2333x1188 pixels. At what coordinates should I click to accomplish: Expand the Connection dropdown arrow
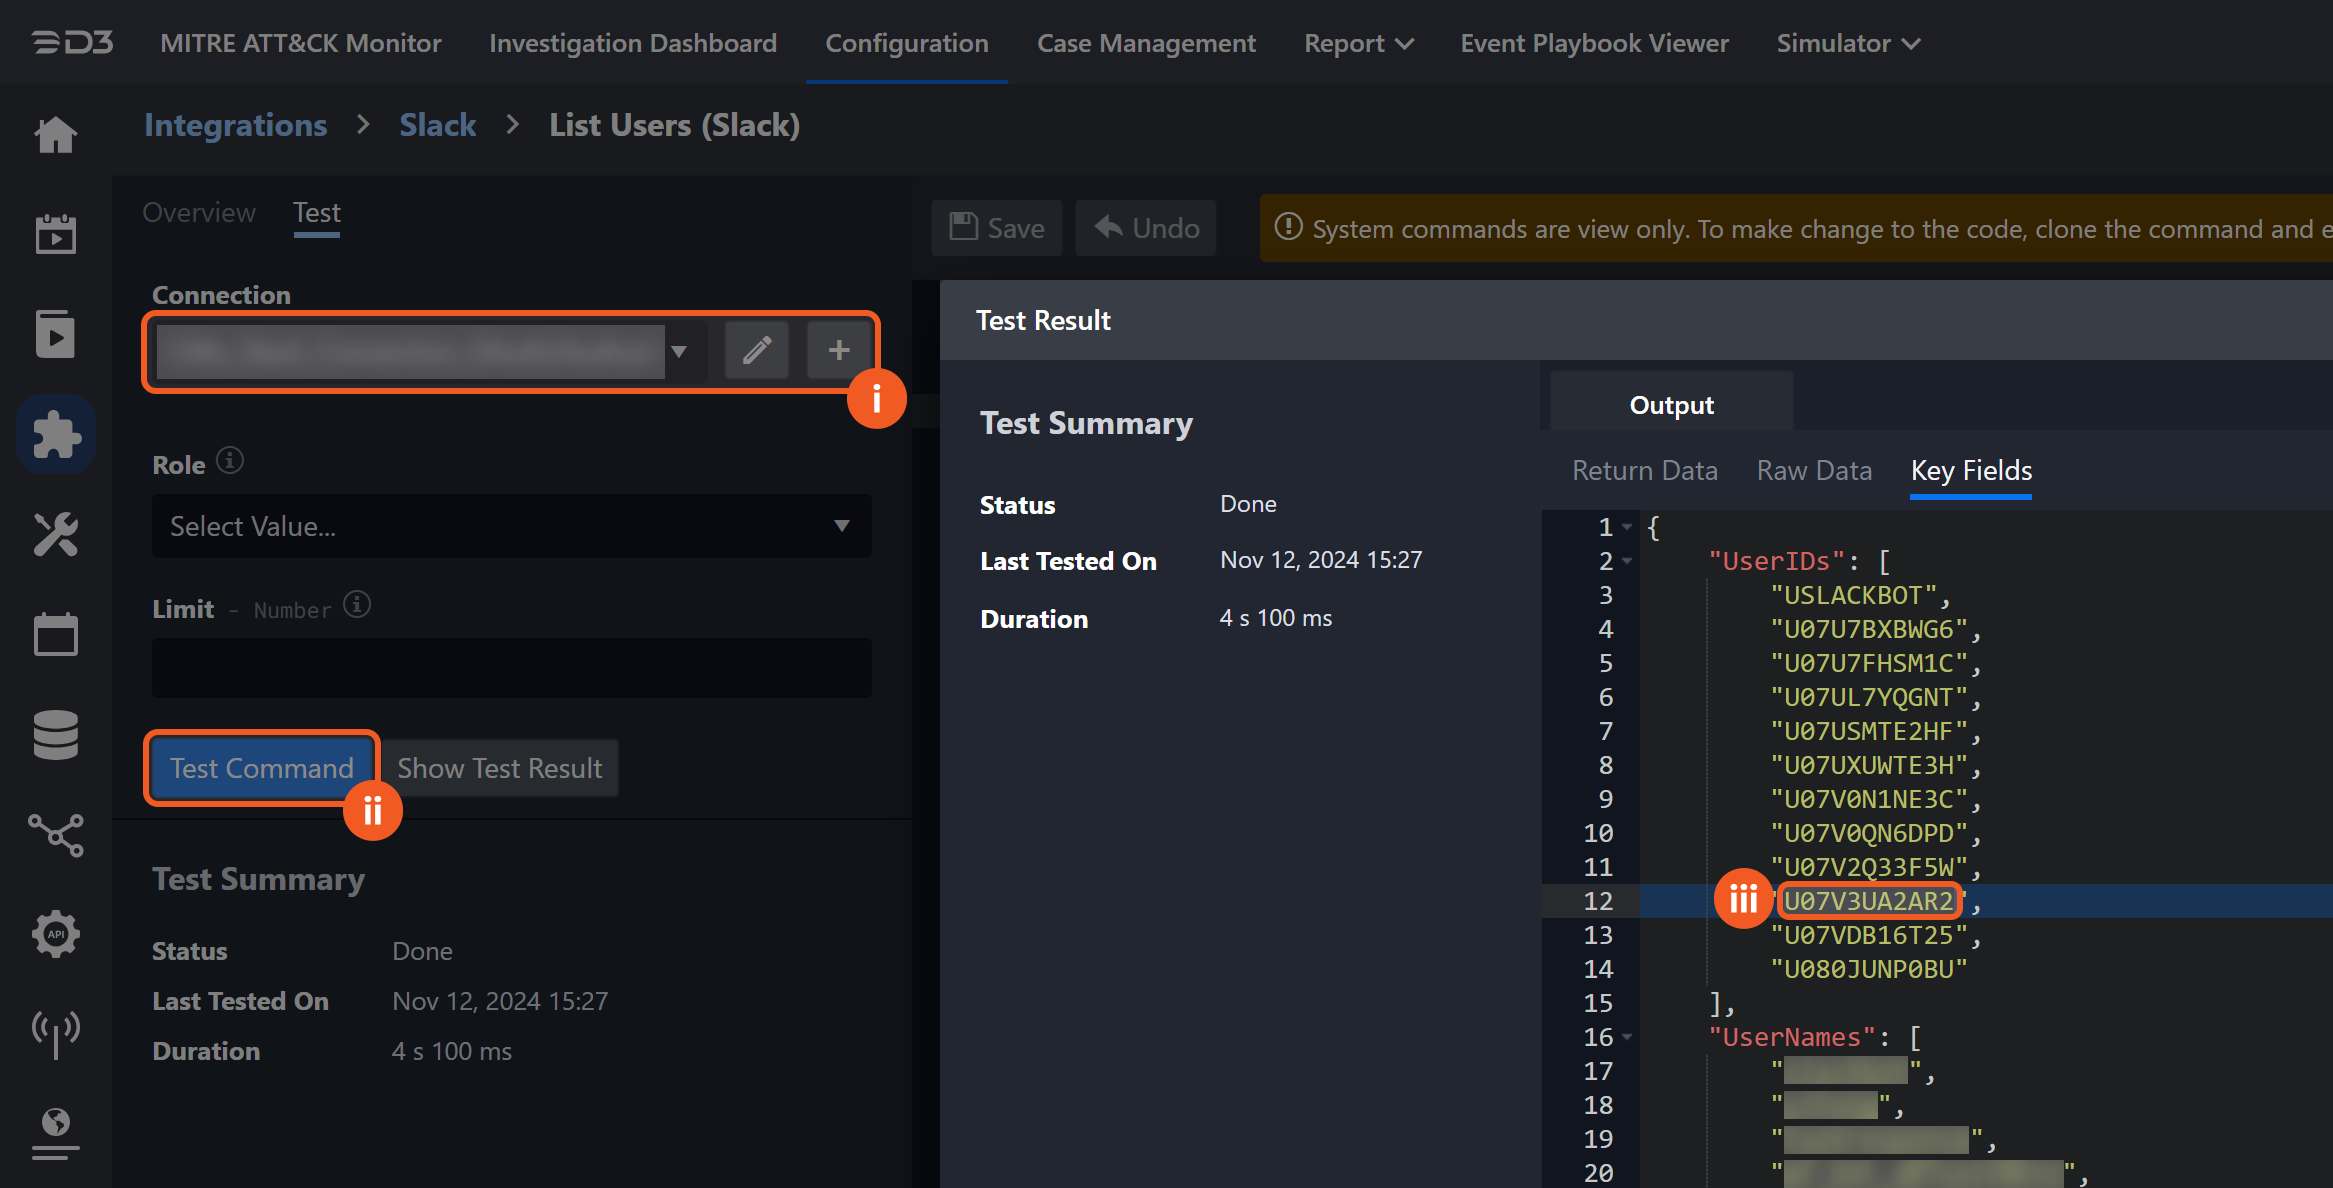tap(679, 351)
